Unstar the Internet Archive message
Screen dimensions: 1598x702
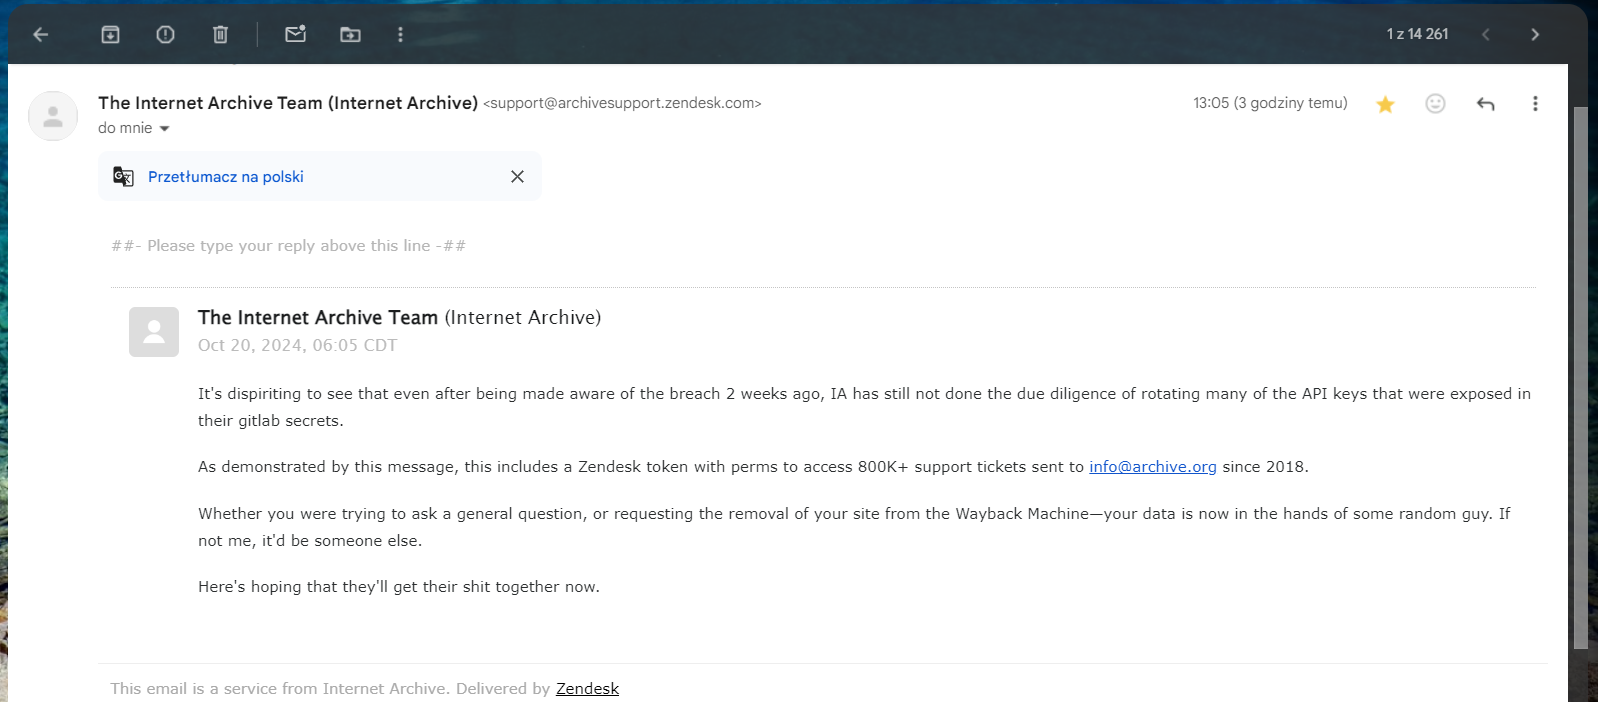1385,104
